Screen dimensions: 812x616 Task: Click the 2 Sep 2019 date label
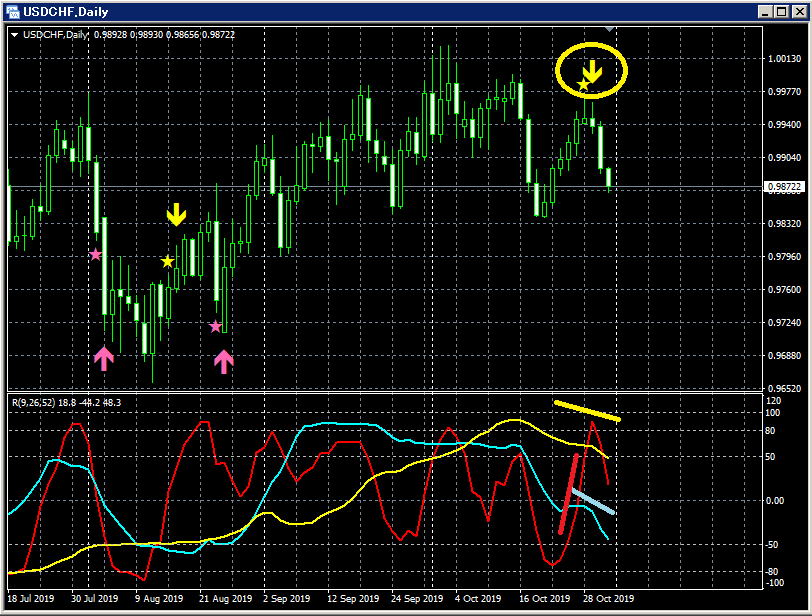click(x=286, y=598)
